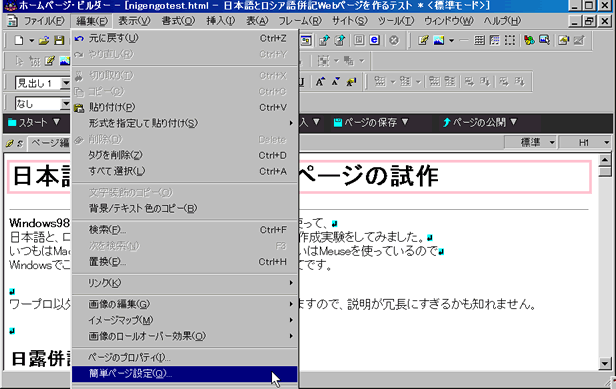Click the second upload arrow icon beside the boxed icon
This screenshot has width=616, height=389.
(339, 40)
